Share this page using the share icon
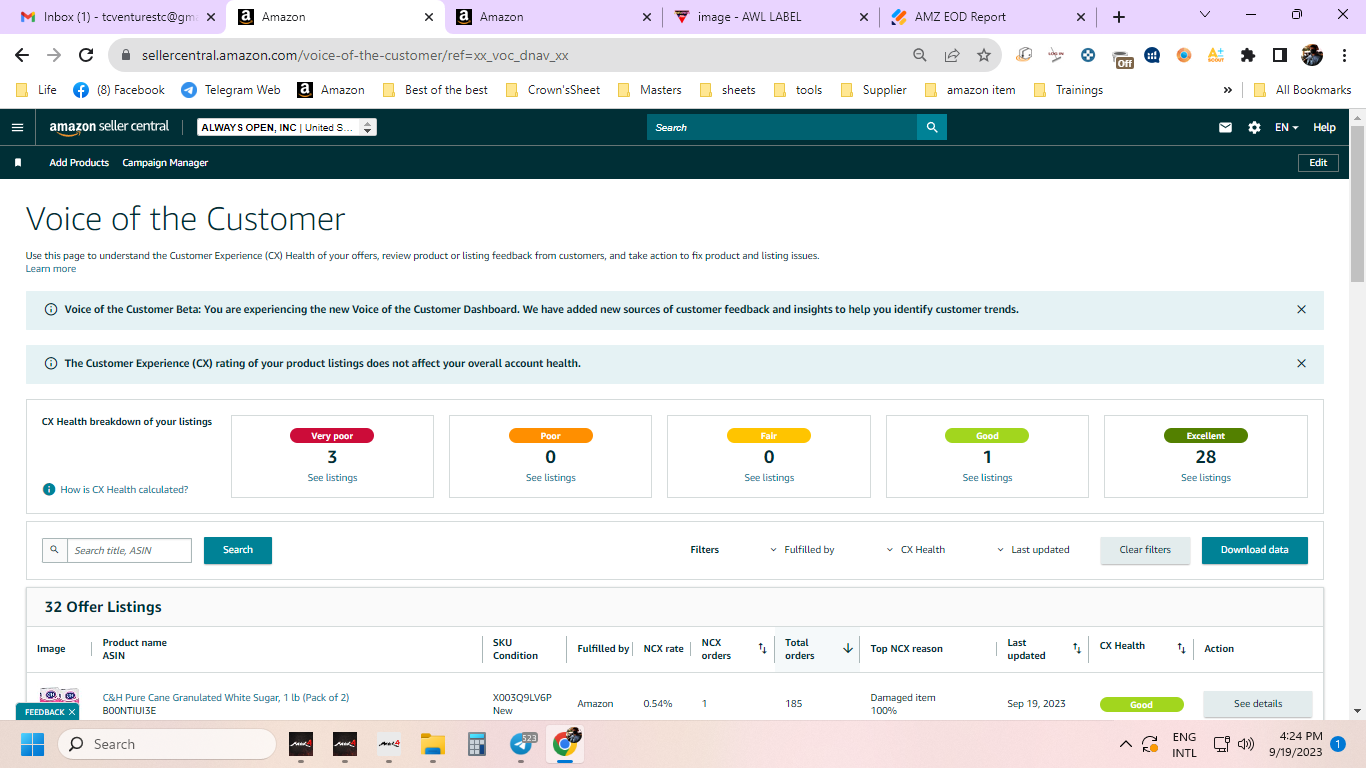1366x768 pixels. [952, 55]
